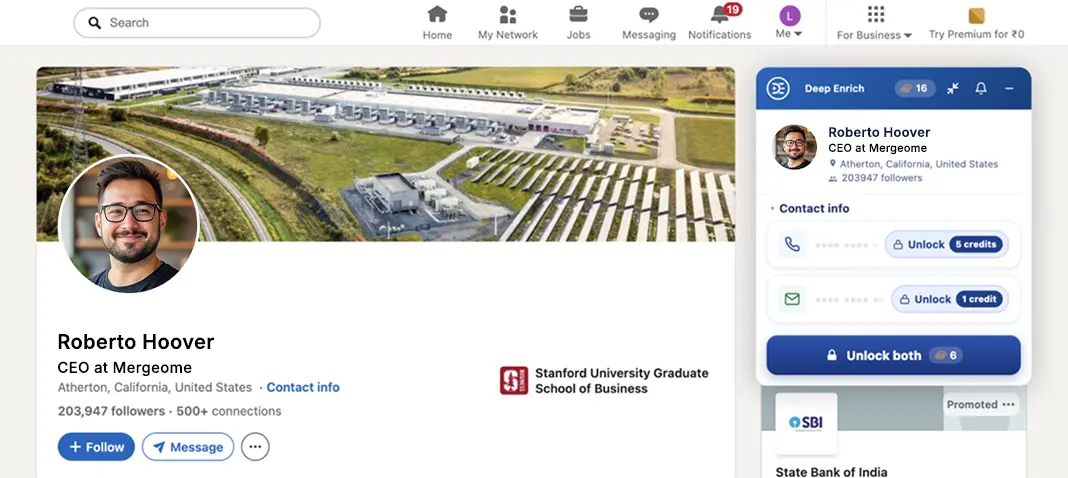This screenshot has height=478, width=1068.
Task: Unlock phone number for 5 credits
Action: (947, 244)
